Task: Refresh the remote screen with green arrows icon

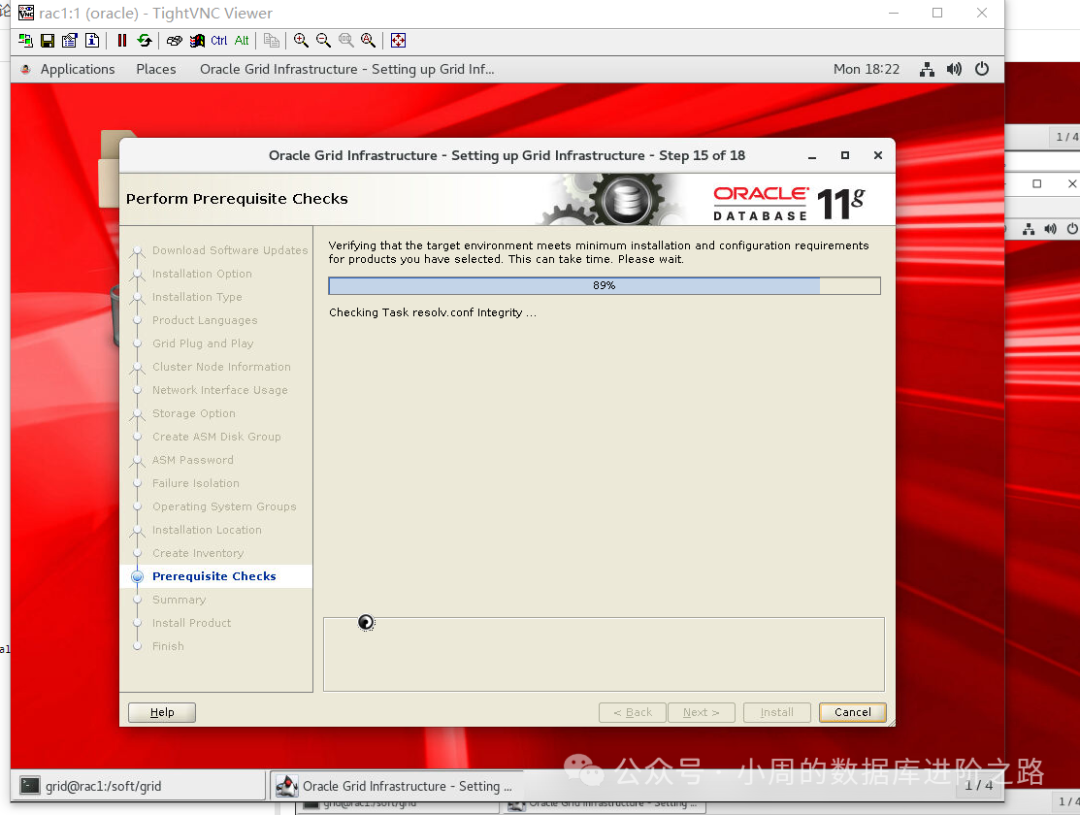Action: coord(144,41)
